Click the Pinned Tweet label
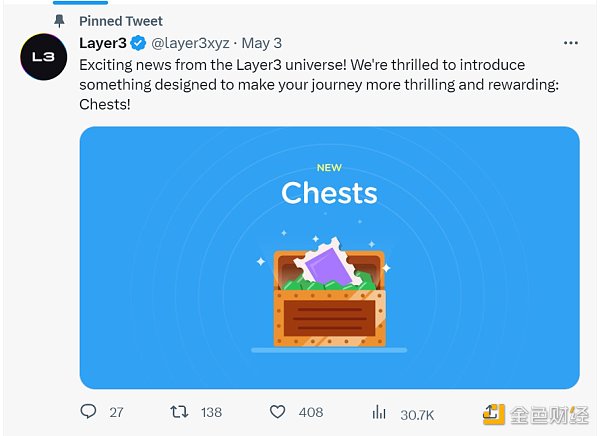Viewport: 600px width, 436px height. point(121,21)
